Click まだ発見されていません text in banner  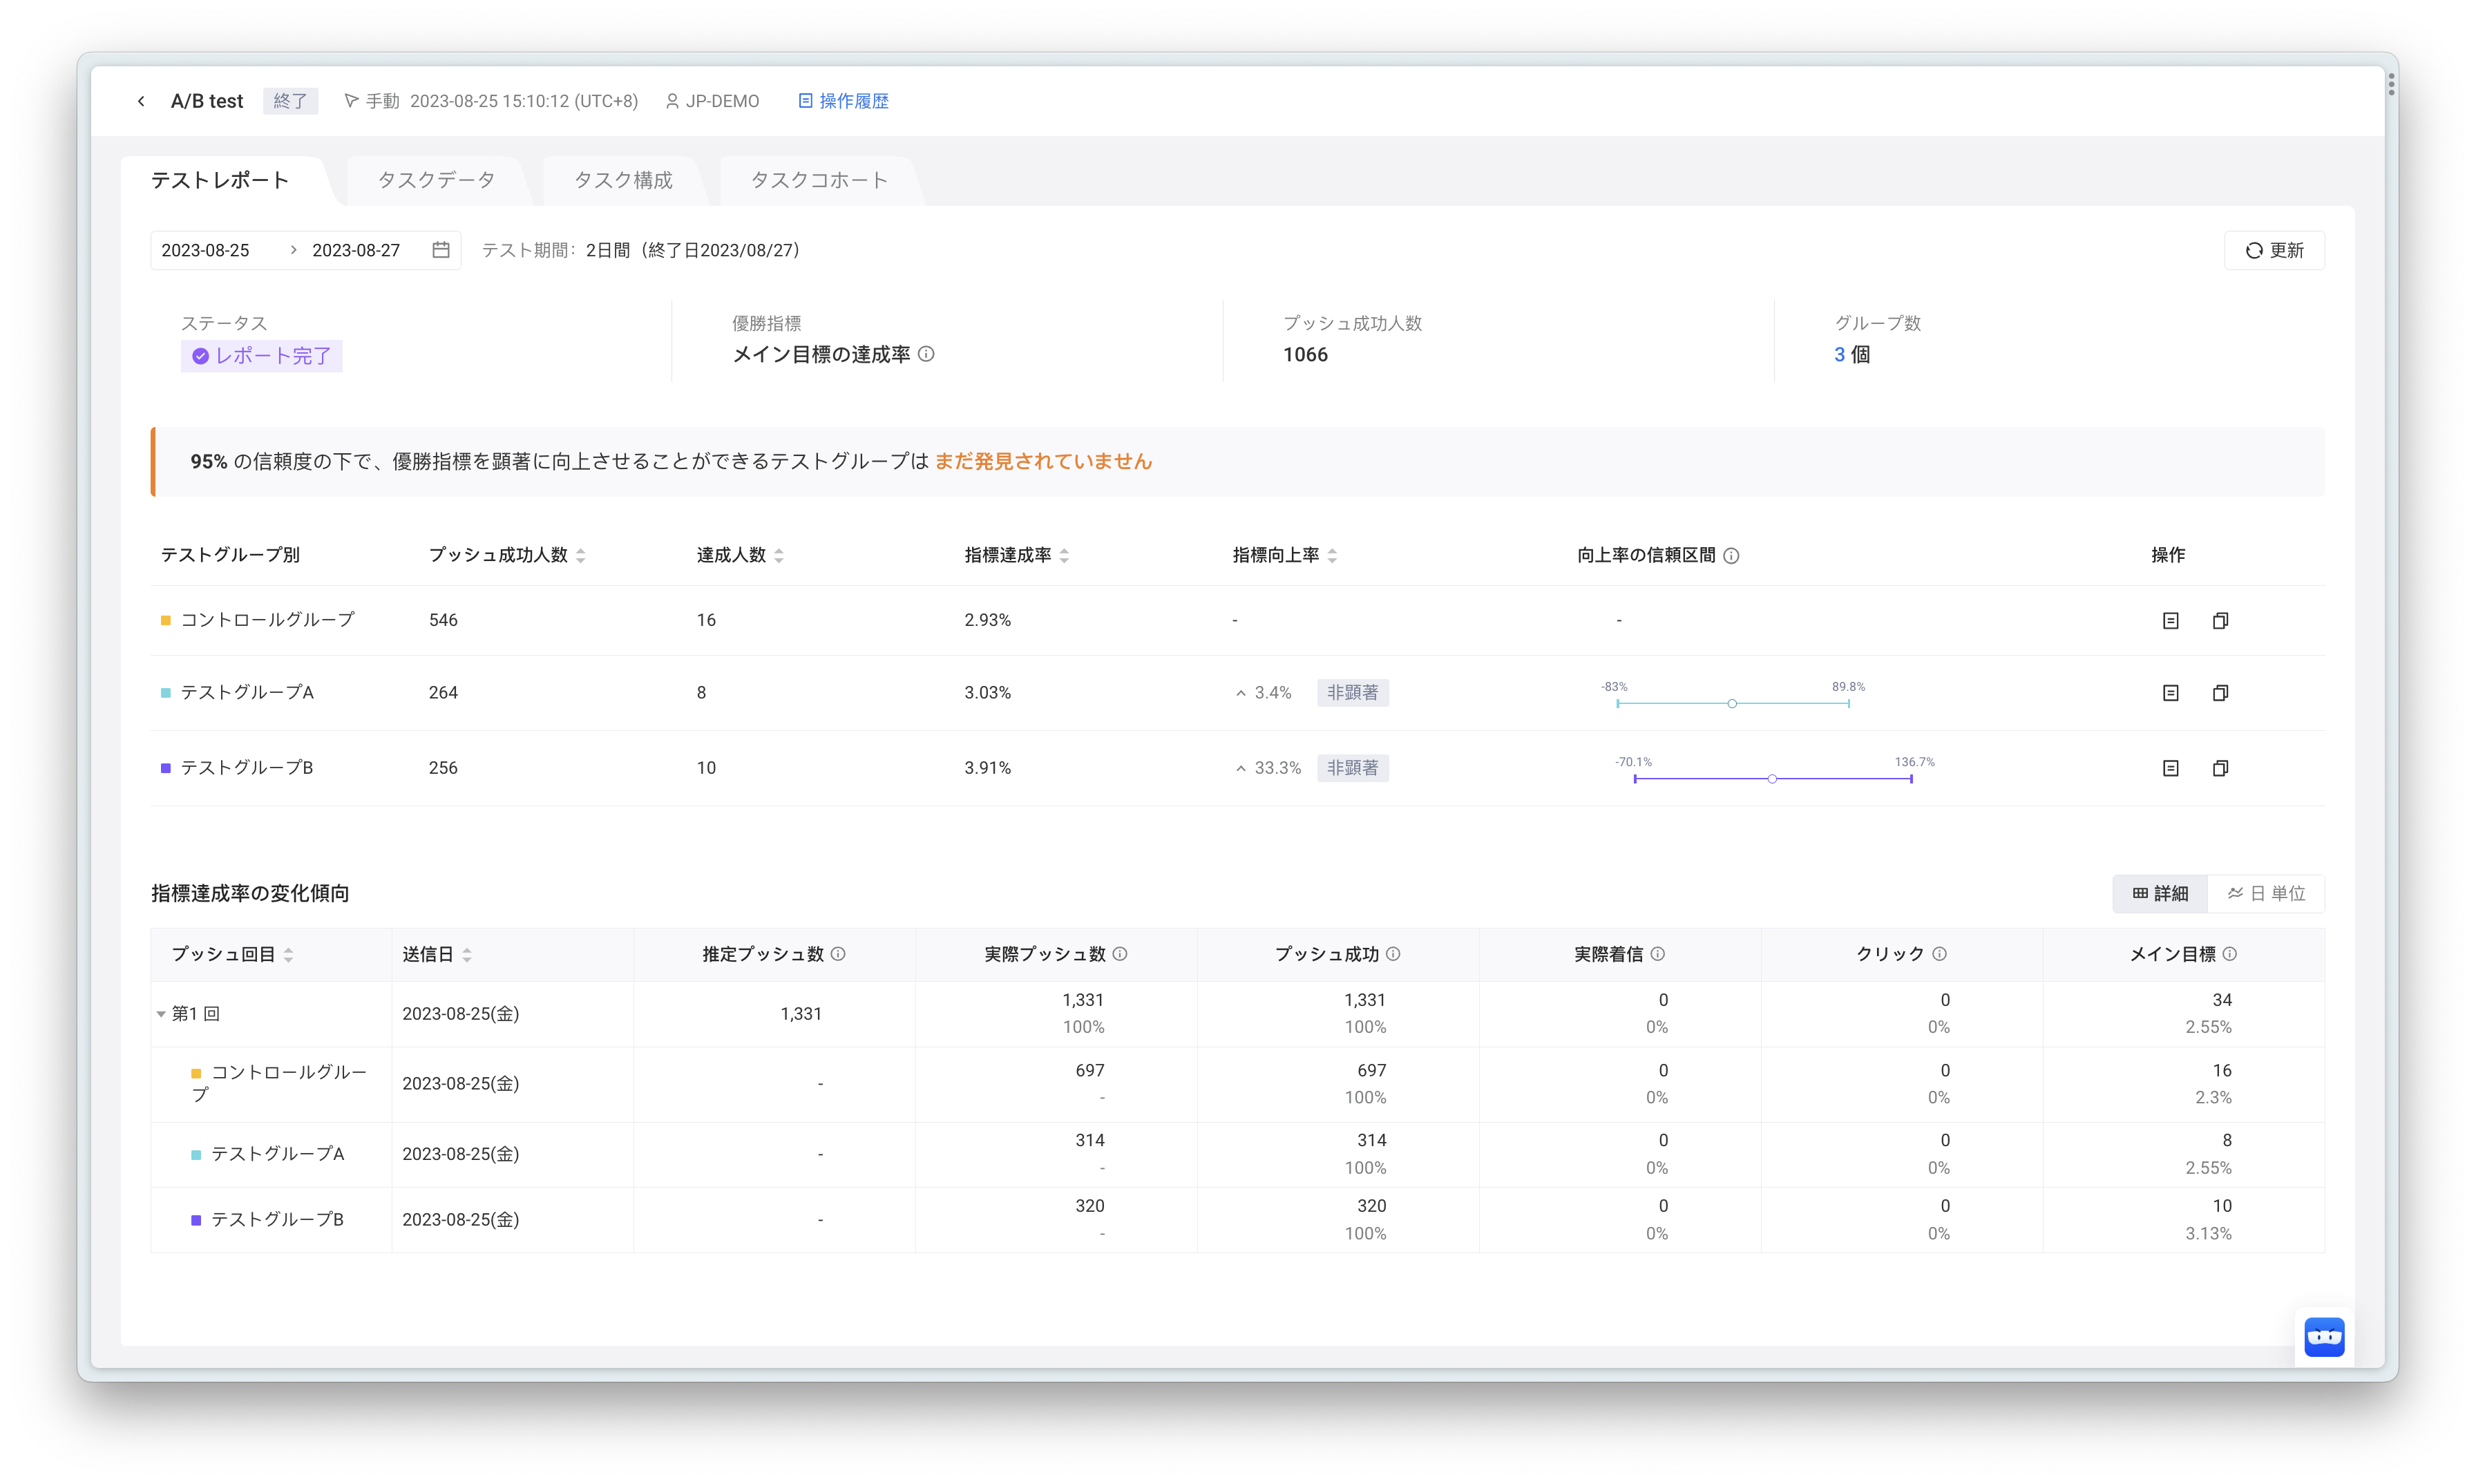click(1043, 462)
